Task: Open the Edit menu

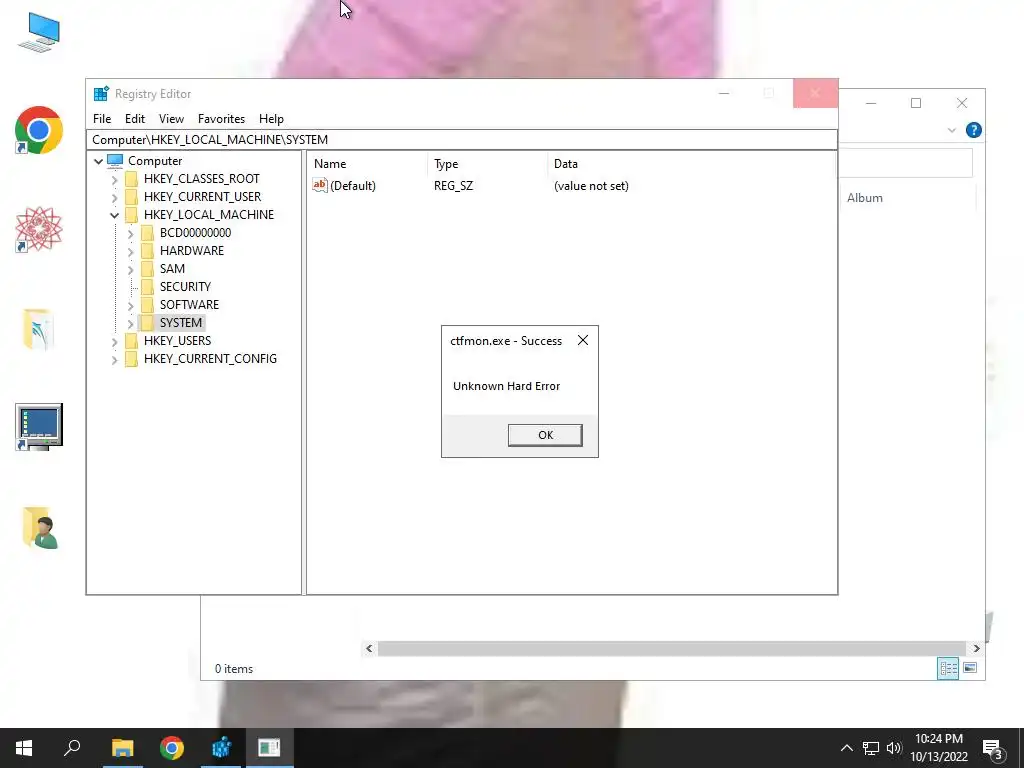Action: pos(135,119)
